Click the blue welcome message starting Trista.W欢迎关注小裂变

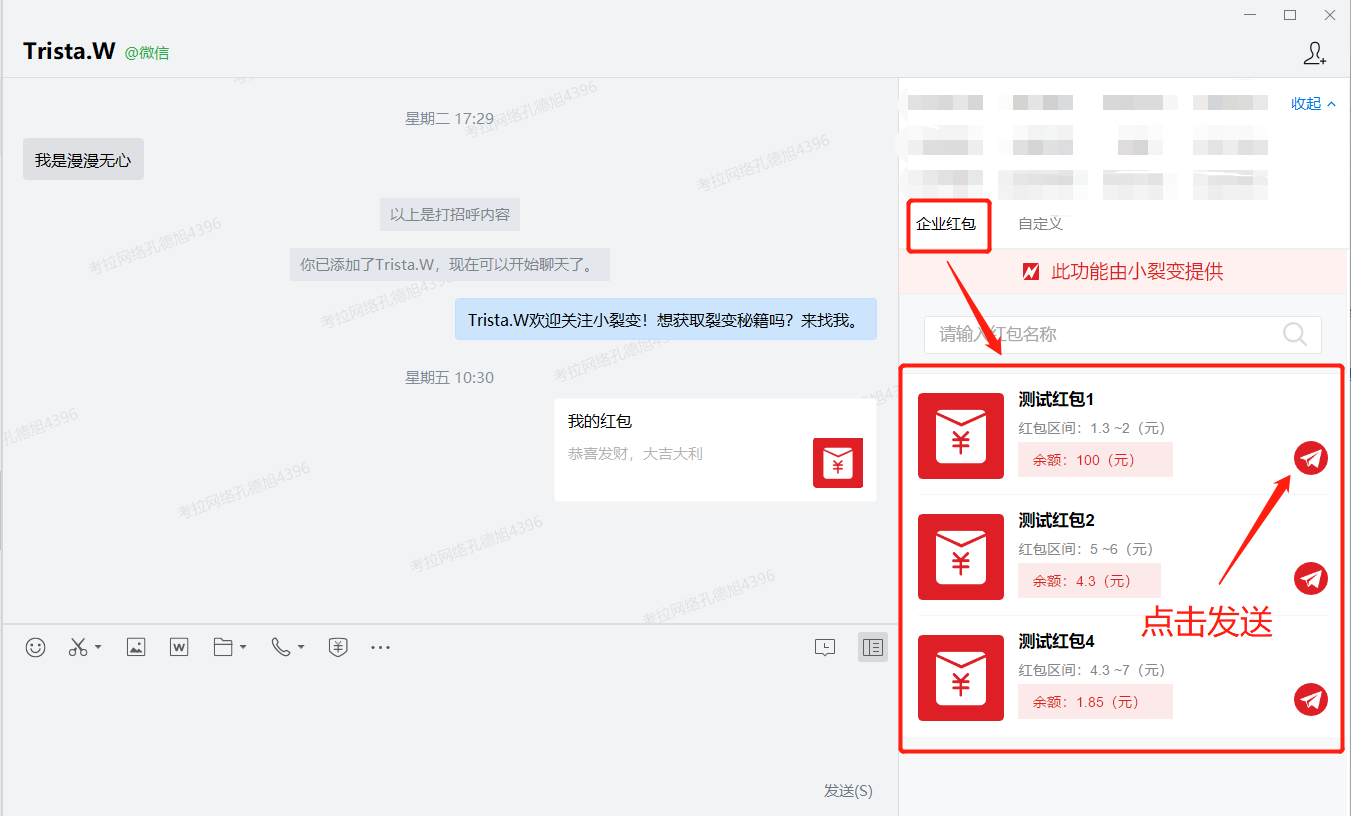[x=666, y=320]
